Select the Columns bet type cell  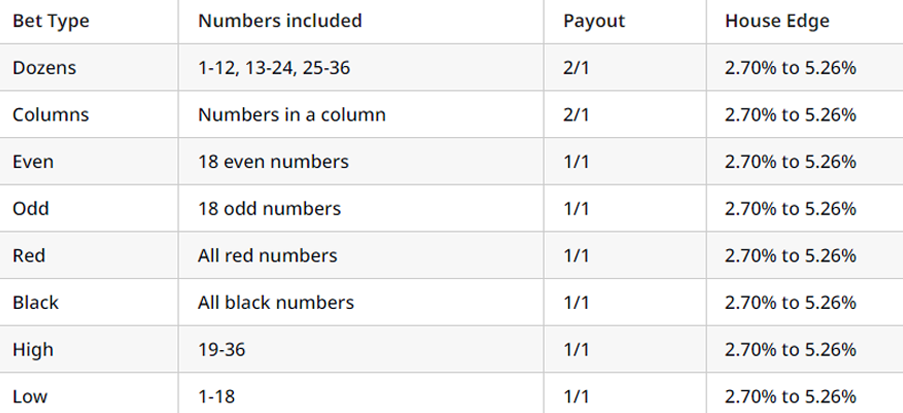tap(50, 114)
